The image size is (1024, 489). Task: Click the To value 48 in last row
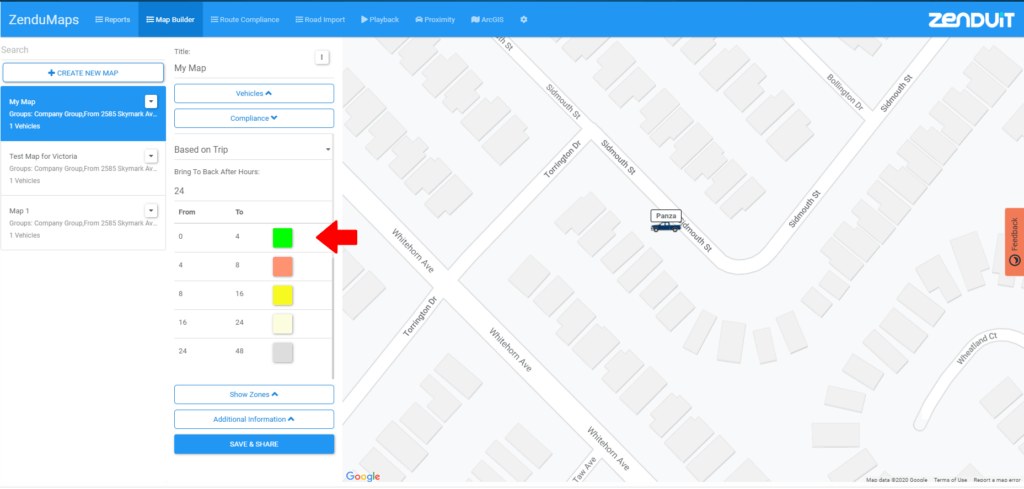coord(240,351)
